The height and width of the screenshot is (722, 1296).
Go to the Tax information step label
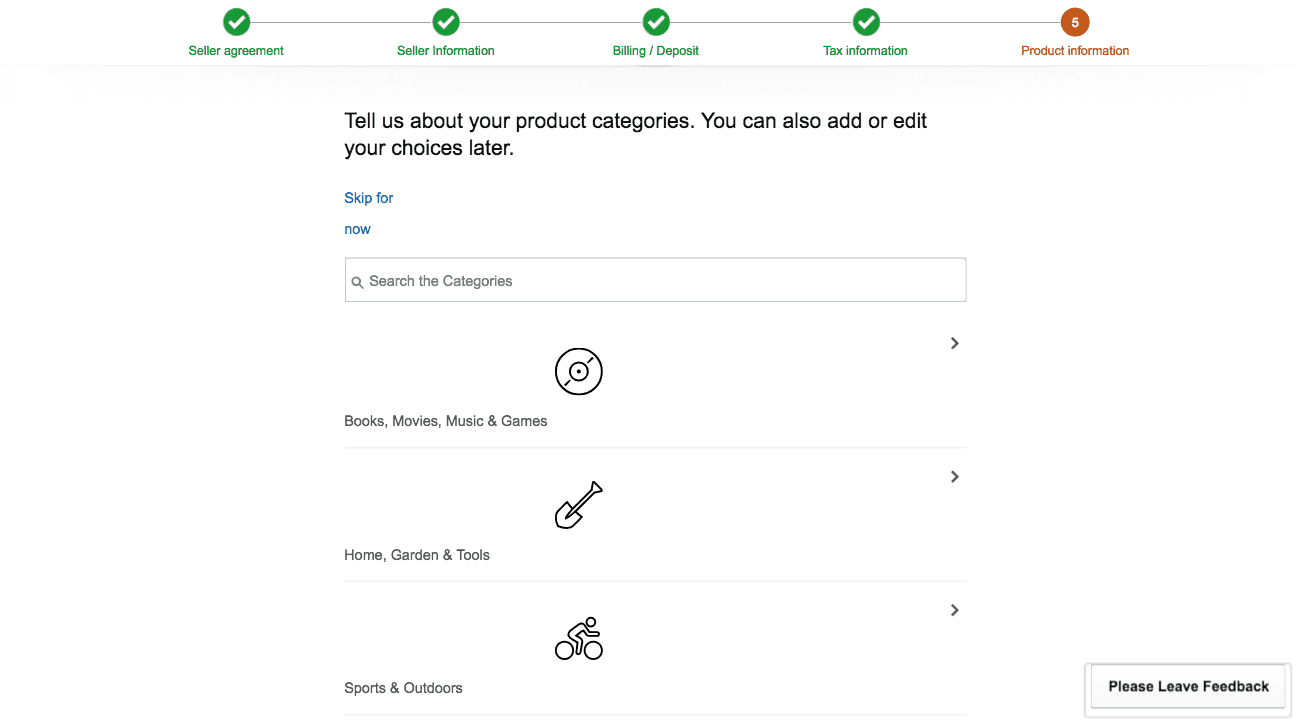865,51
